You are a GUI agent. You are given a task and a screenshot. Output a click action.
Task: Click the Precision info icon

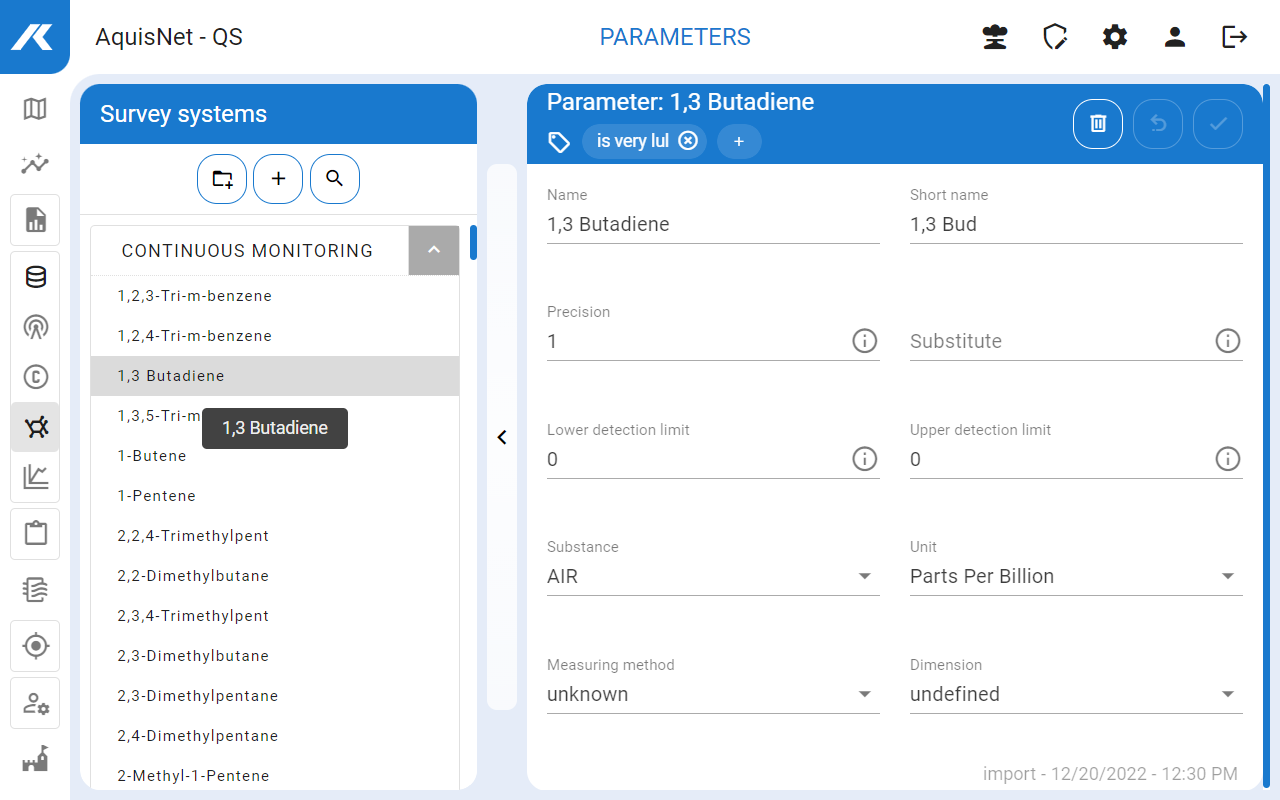click(x=864, y=341)
